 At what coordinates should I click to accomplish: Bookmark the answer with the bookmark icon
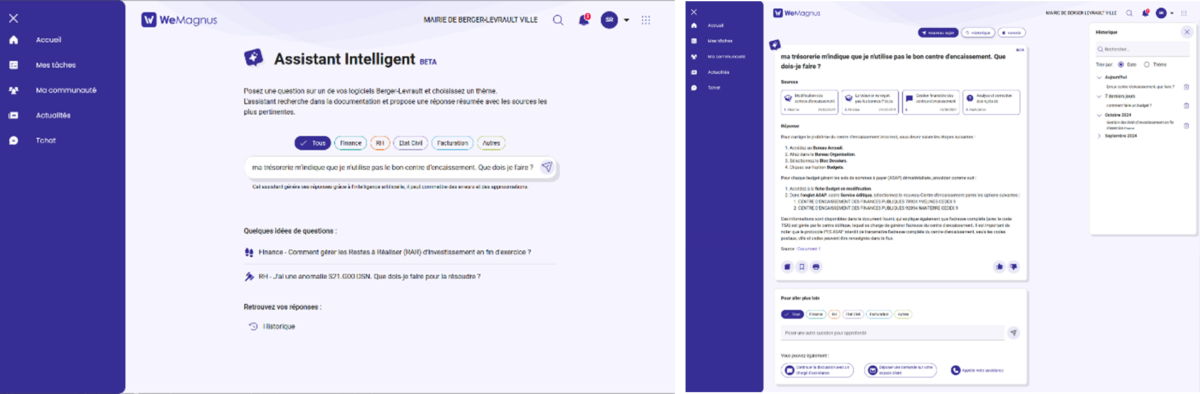tap(802, 267)
